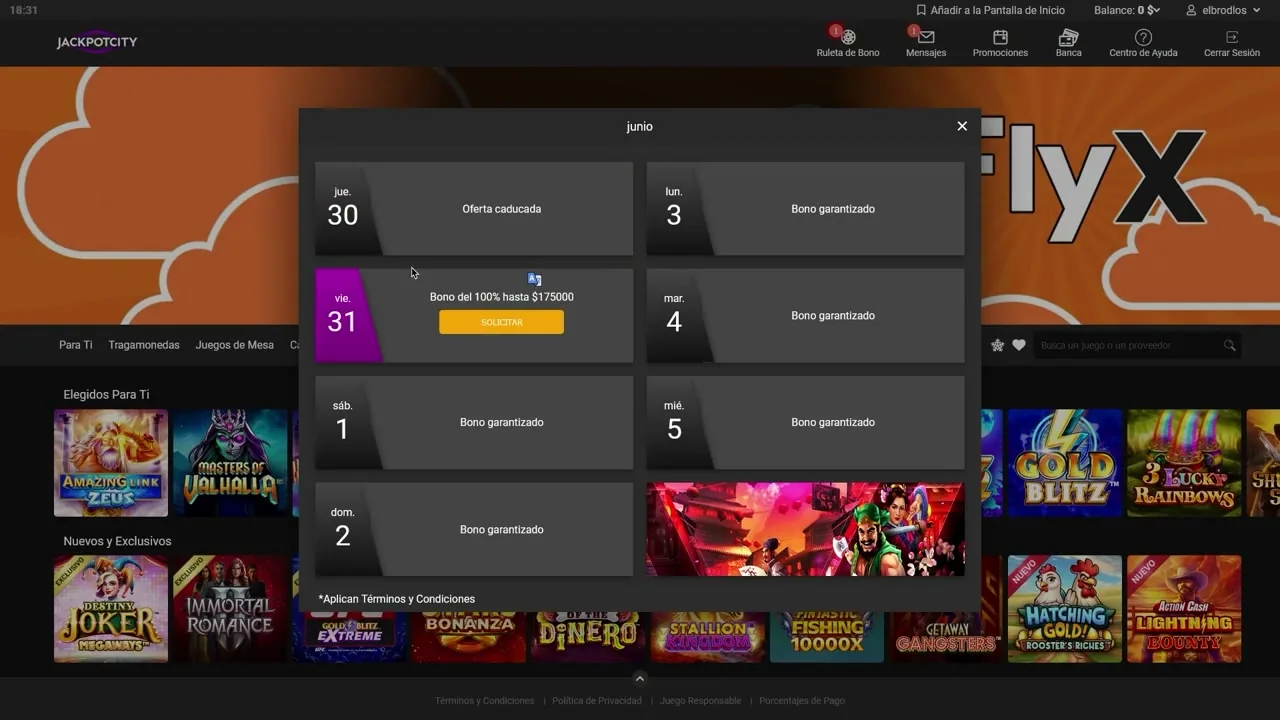1280x720 pixels.
Task: Open the Getaway Gangsters game
Action: coord(946,636)
